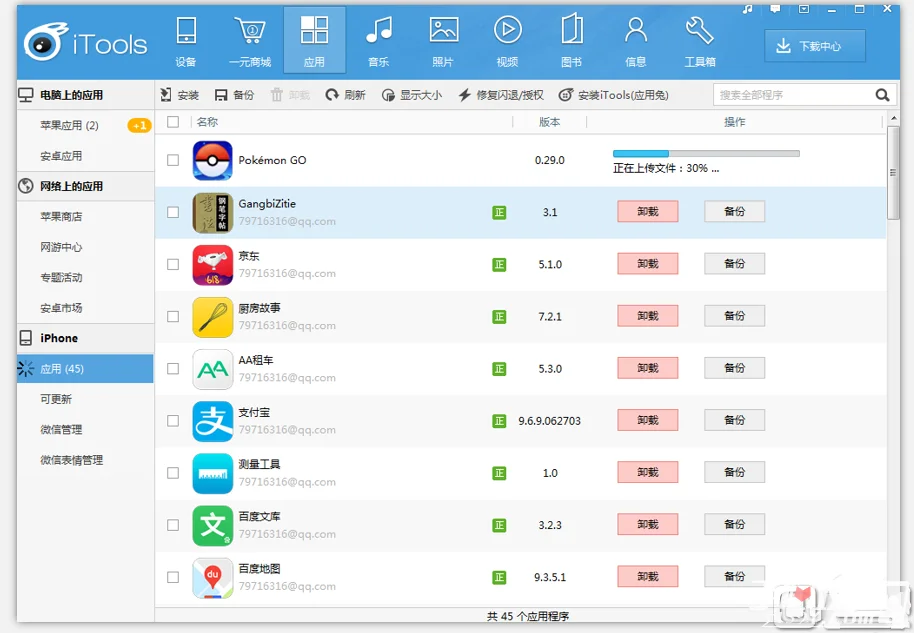Open the 下载中心 download center

click(x=815, y=46)
